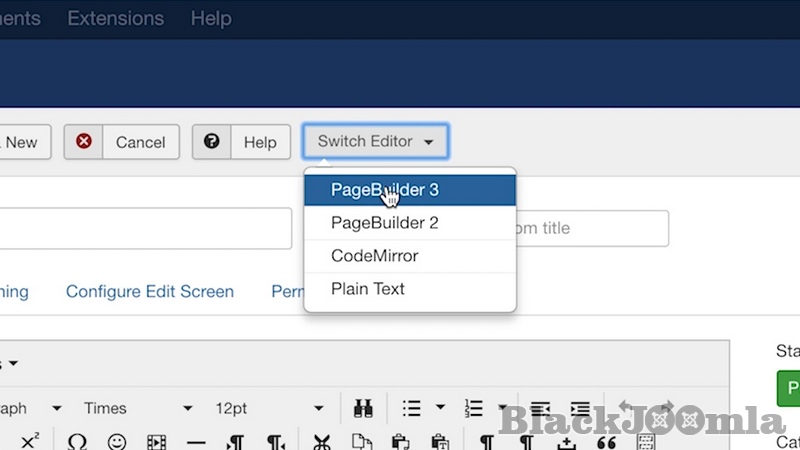The width and height of the screenshot is (800, 450).
Task: Click the find and replace binoculars icon
Action: click(362, 408)
